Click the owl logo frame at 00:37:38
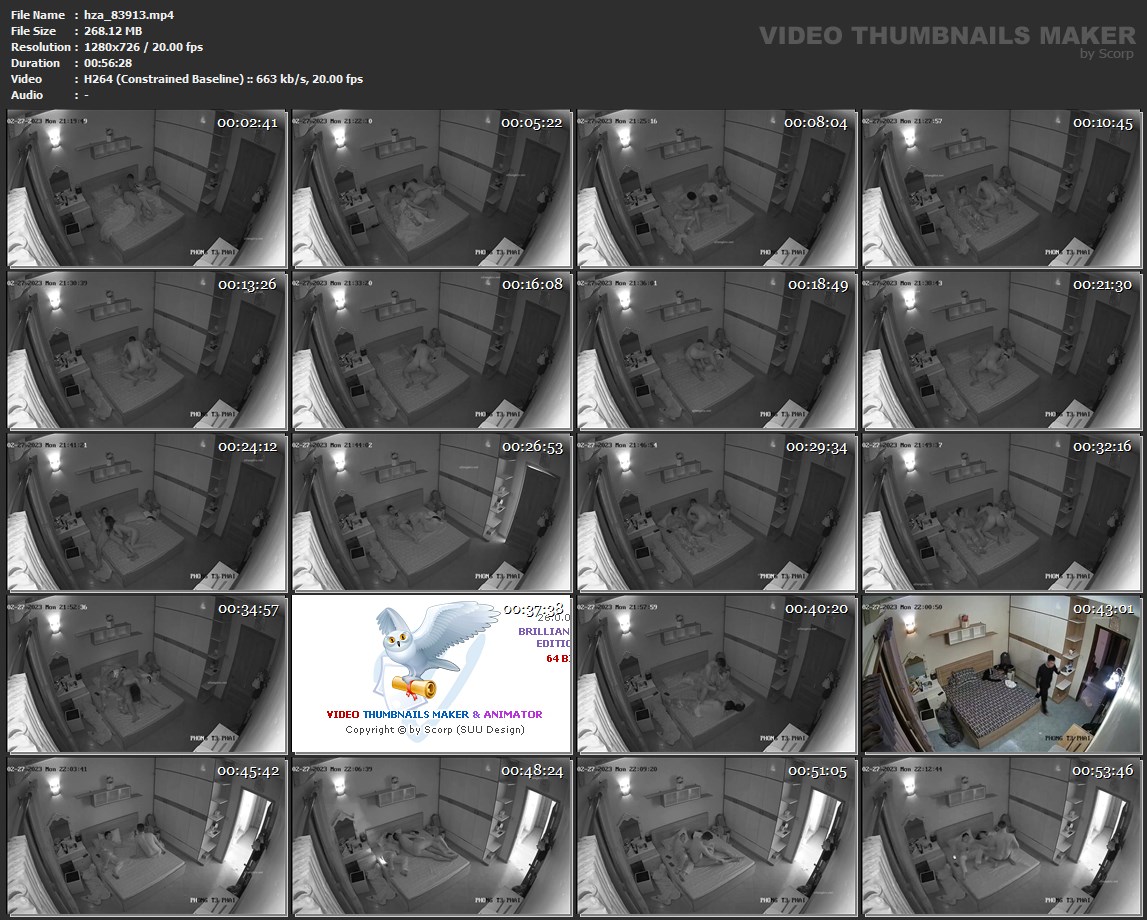The width and height of the screenshot is (1147, 920). click(432, 674)
